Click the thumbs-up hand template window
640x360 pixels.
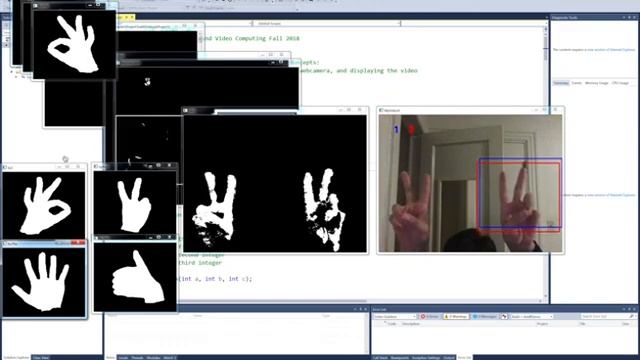[x=135, y=277]
